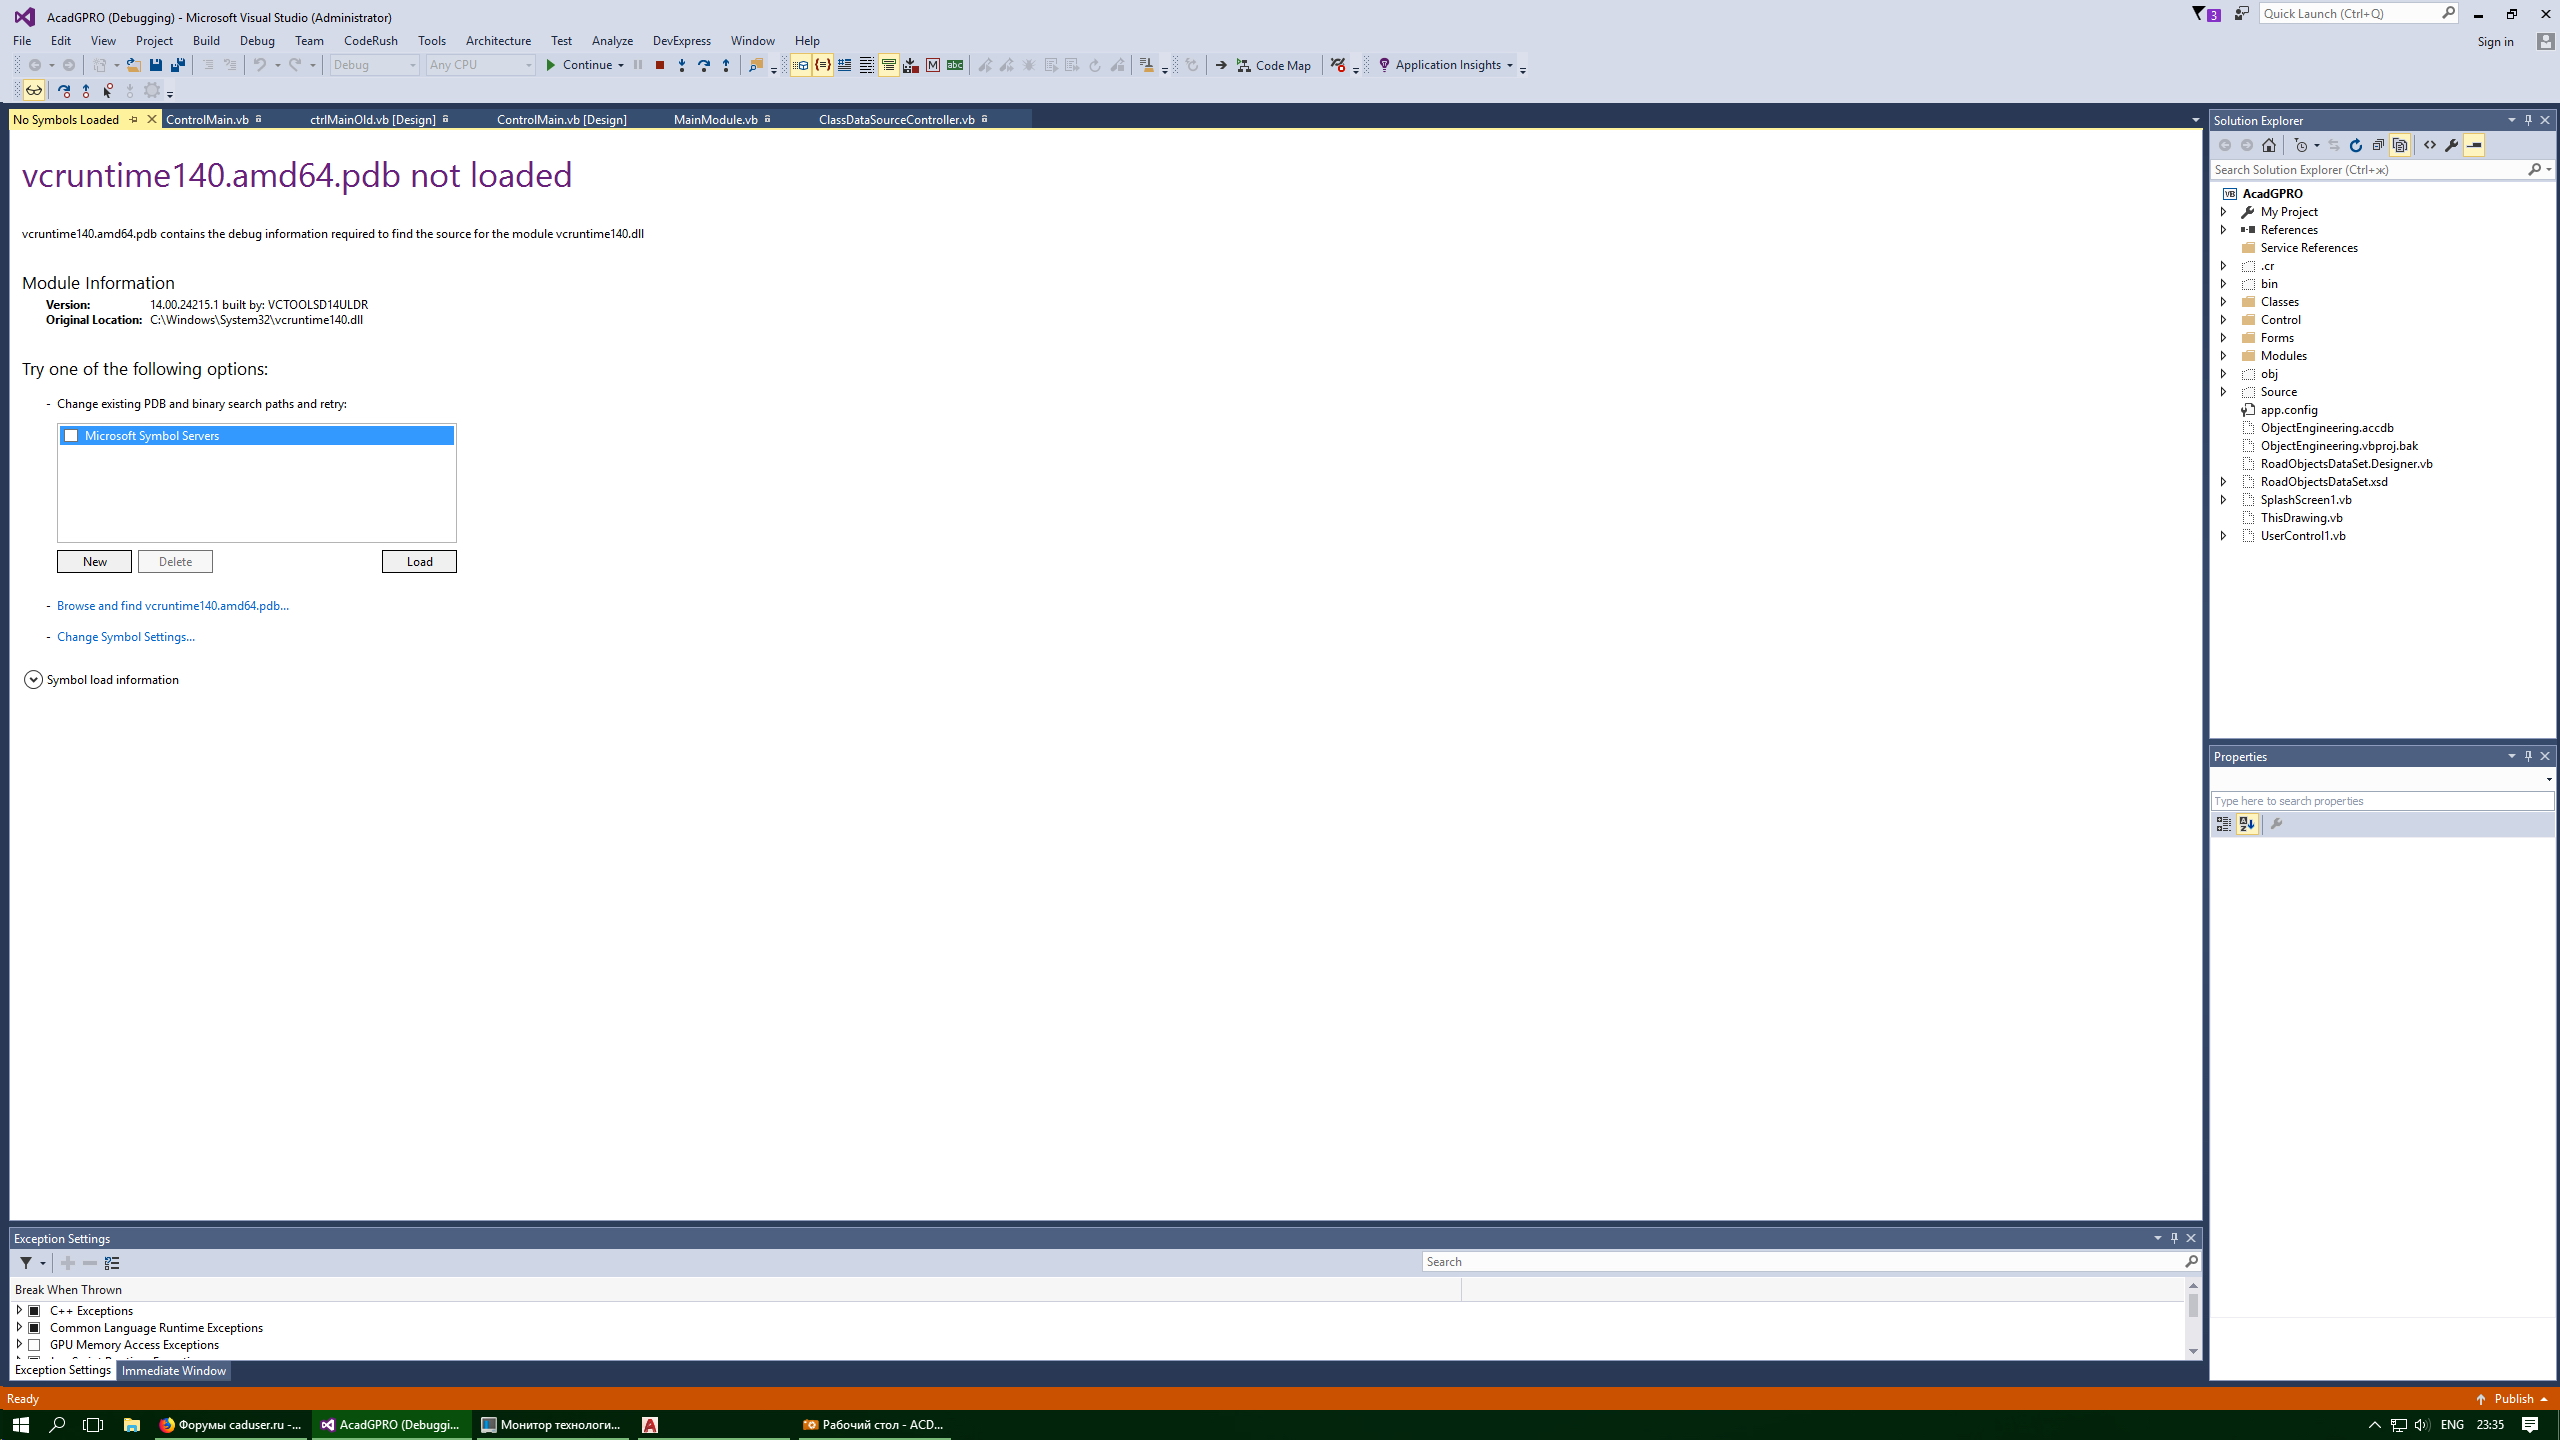Open the Debug menu
2560x1440 pixels.
click(x=257, y=41)
